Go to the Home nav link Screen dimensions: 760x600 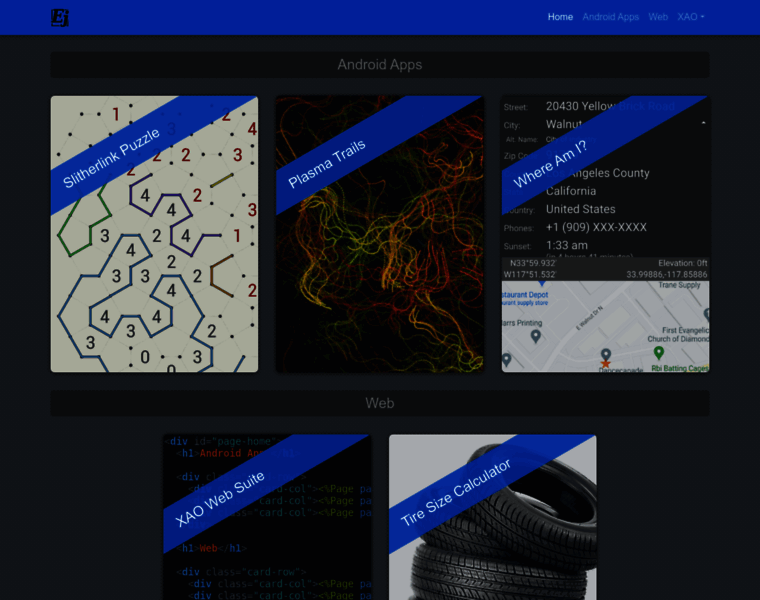[x=560, y=17]
